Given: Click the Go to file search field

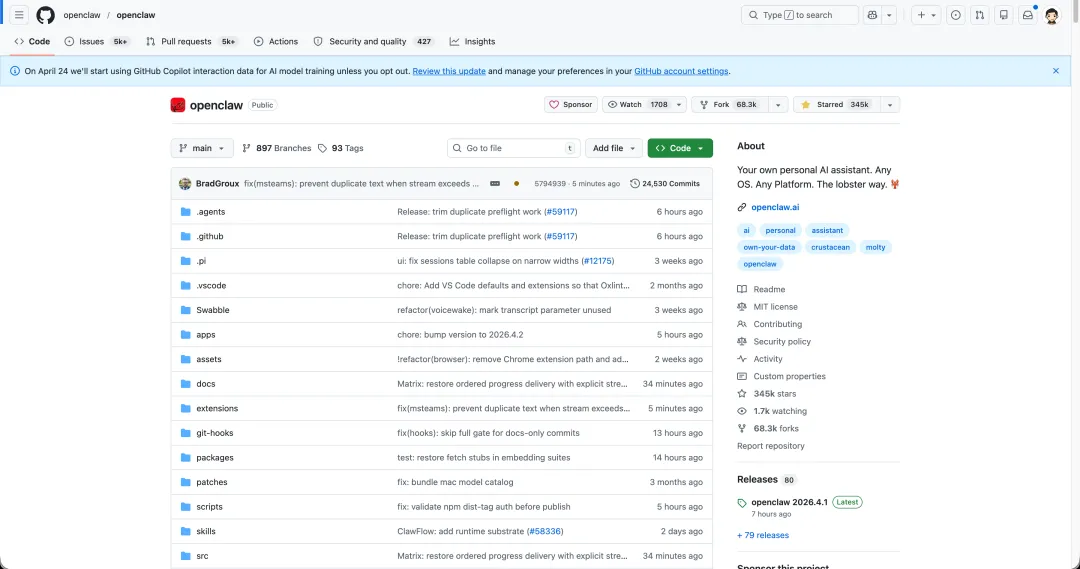Looking at the screenshot, I should click(513, 148).
